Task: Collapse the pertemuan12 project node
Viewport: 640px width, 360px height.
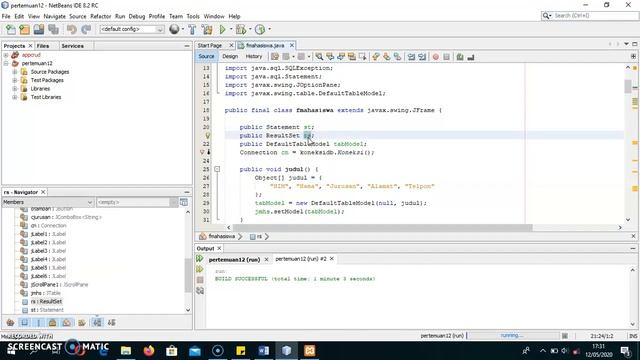Action: [x=6, y=63]
